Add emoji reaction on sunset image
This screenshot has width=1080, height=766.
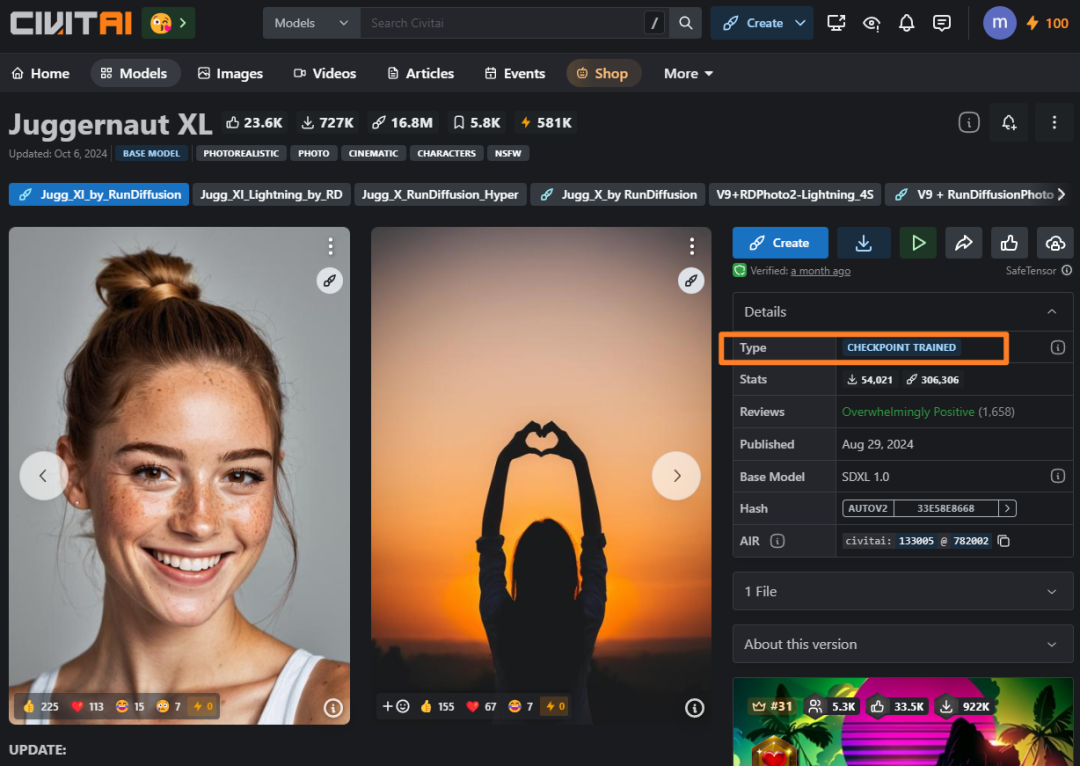click(x=396, y=706)
